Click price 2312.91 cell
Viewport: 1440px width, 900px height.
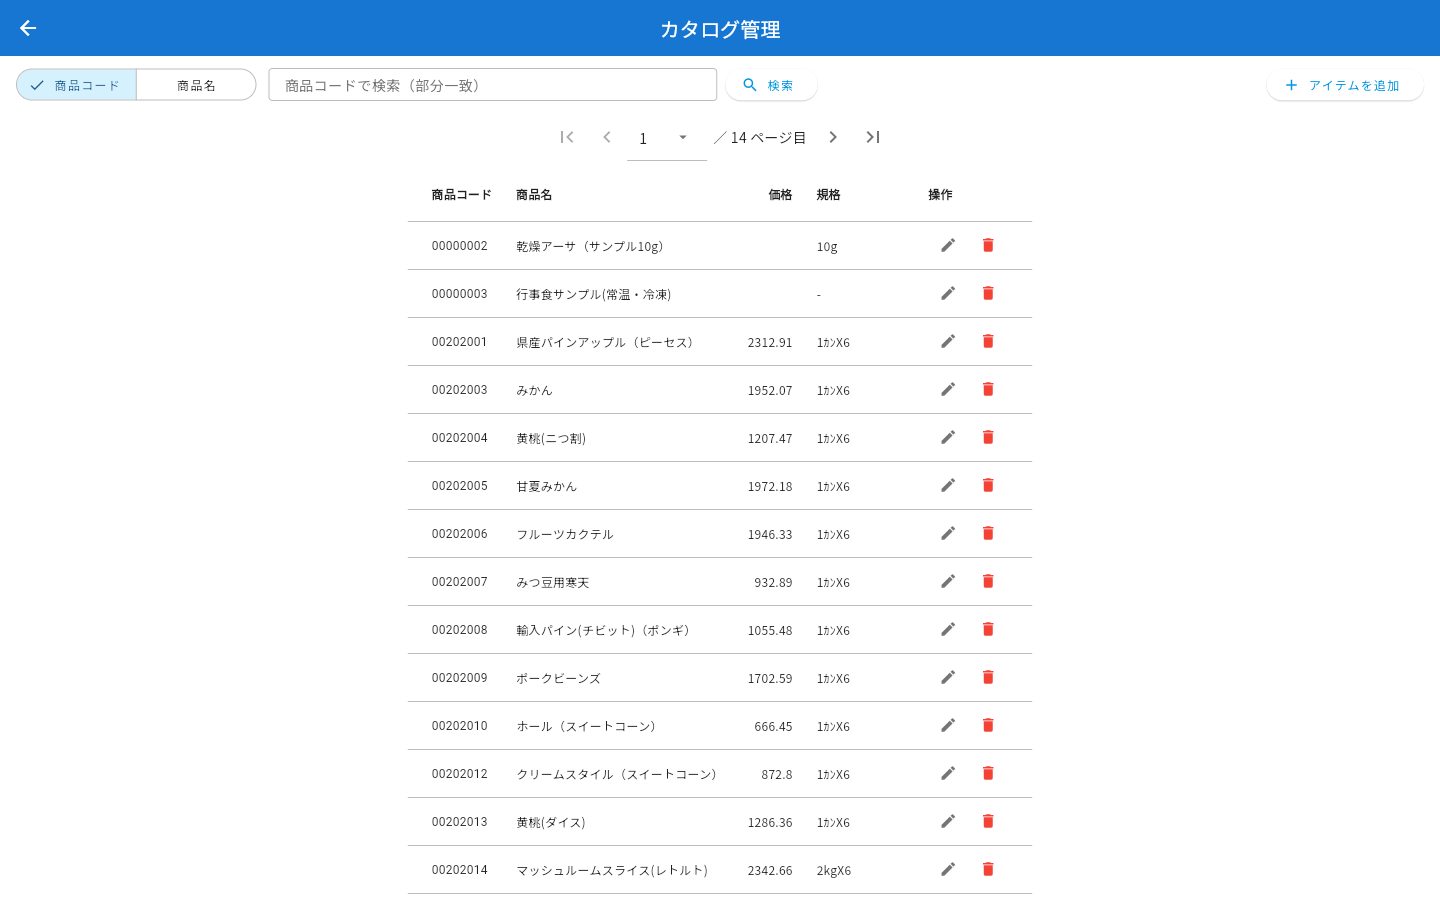[x=770, y=342]
